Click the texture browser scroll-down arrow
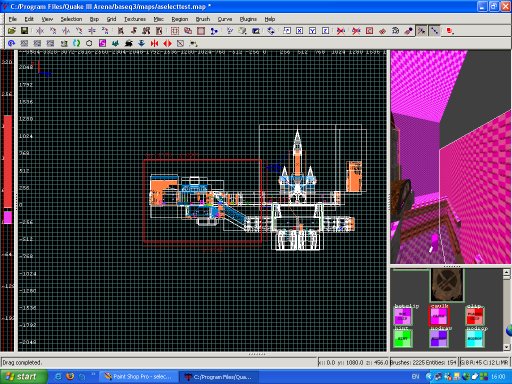Viewport: 512px width, 384px height. click(506, 347)
